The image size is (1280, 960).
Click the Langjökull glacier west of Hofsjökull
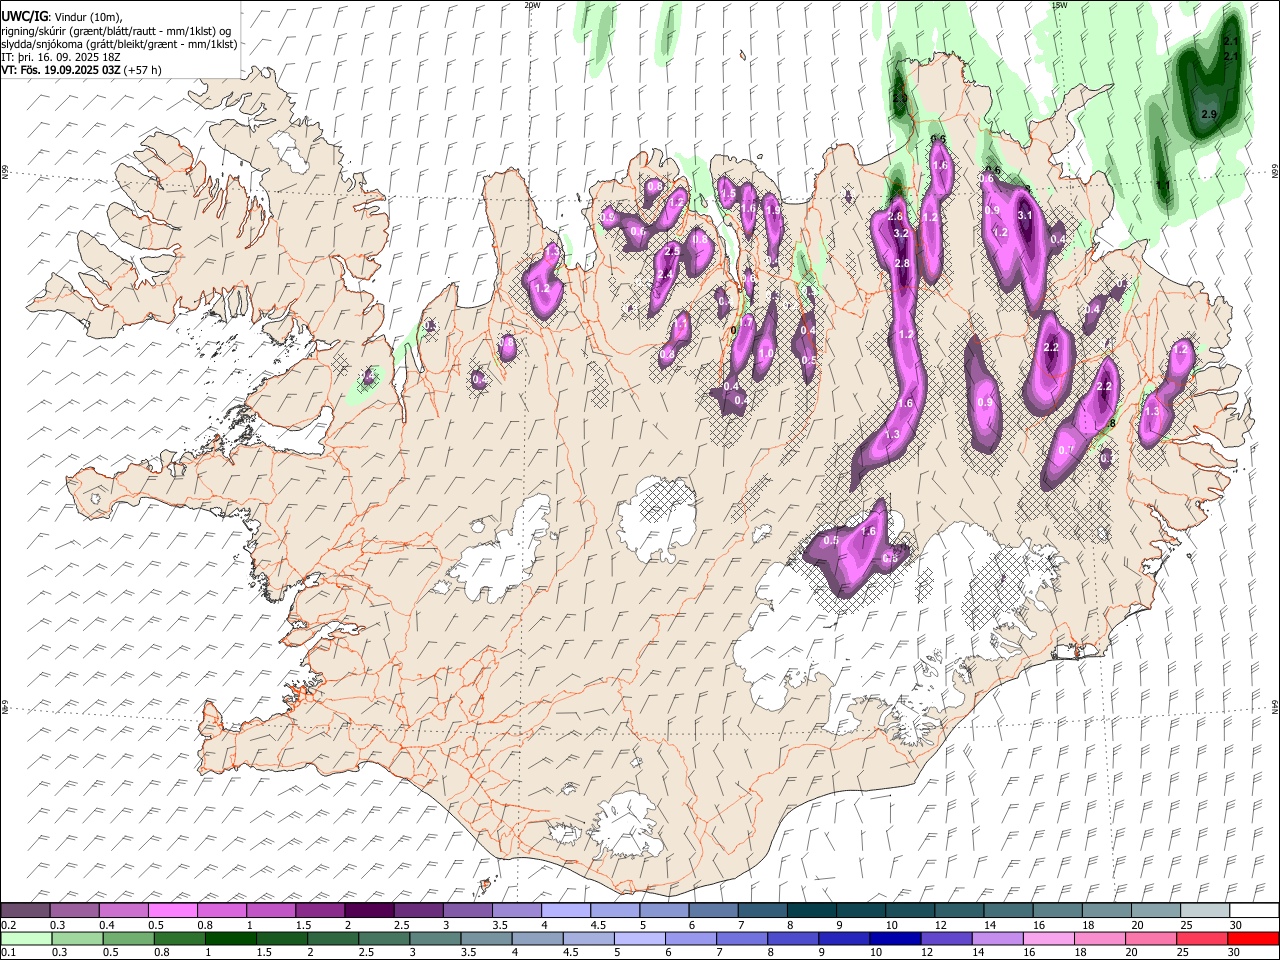[x=500, y=555]
